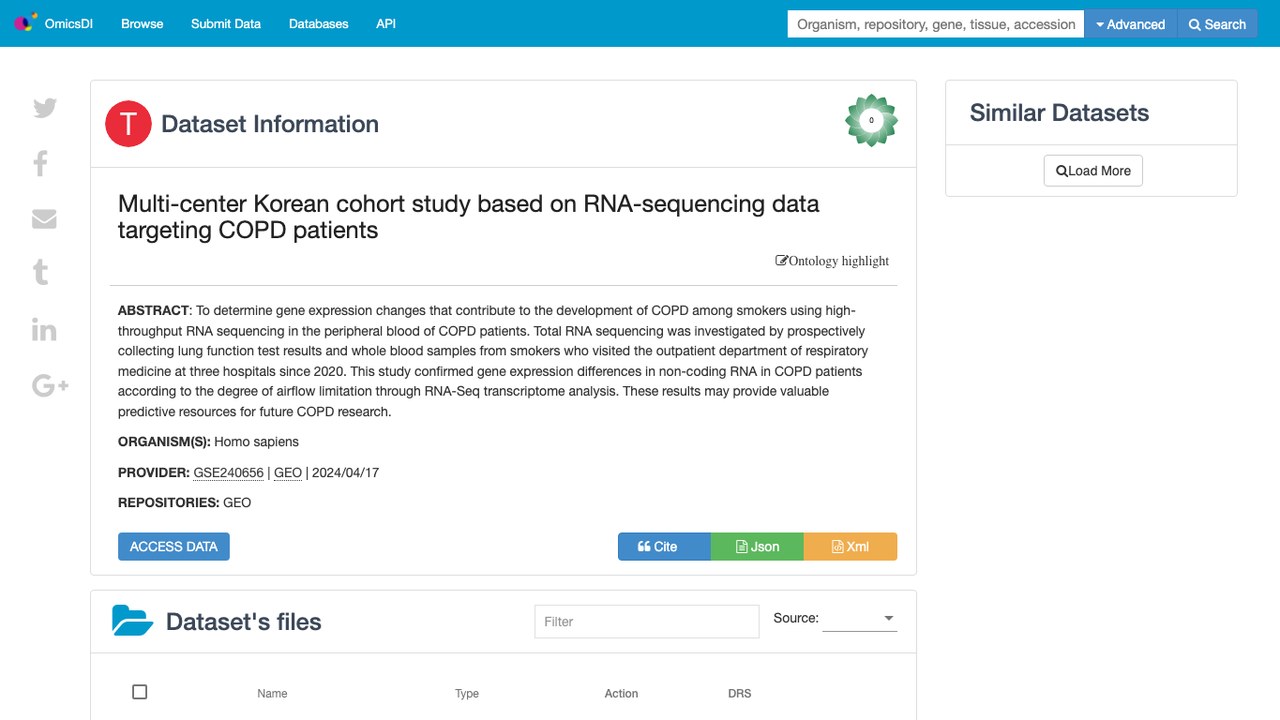Open the GSE240656 provider link

tap(229, 473)
